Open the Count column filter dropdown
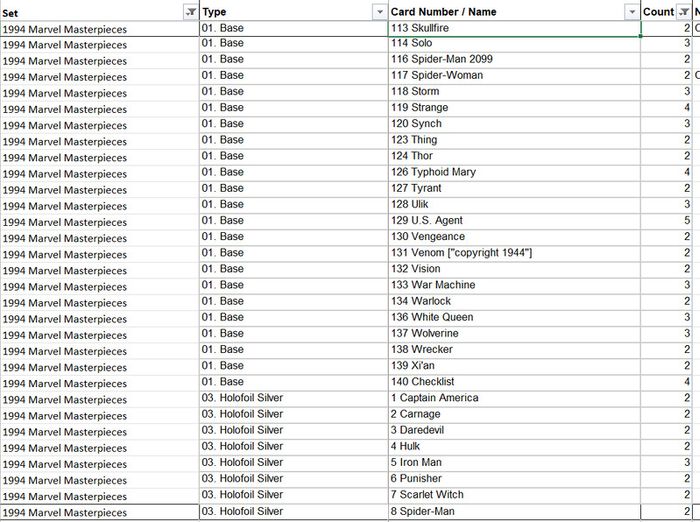Image resolution: width=700 pixels, height=522 pixels. click(683, 12)
